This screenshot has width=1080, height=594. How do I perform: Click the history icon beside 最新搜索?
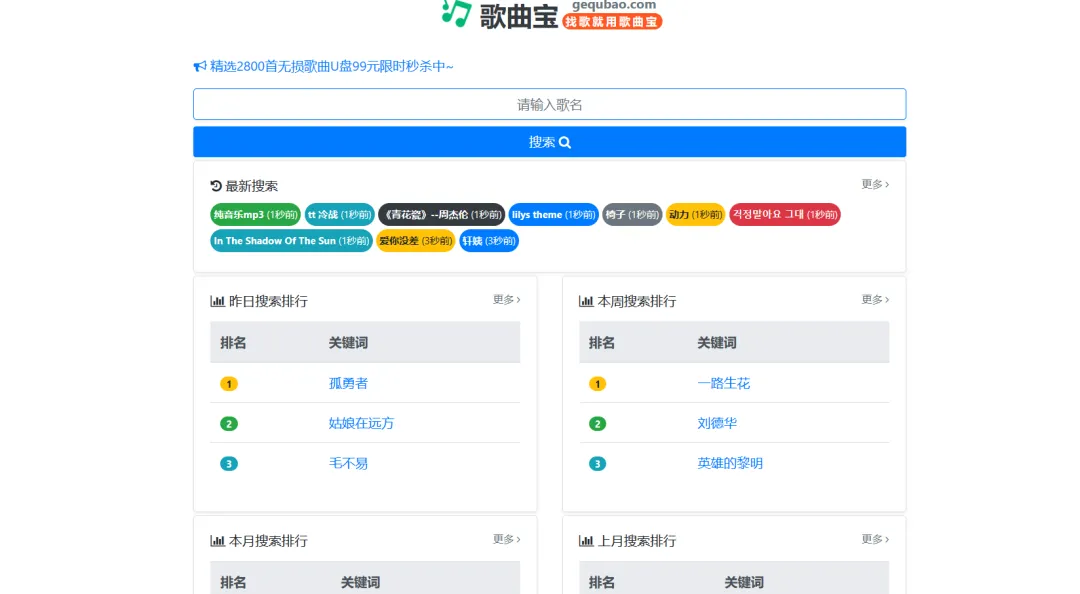[215, 184]
